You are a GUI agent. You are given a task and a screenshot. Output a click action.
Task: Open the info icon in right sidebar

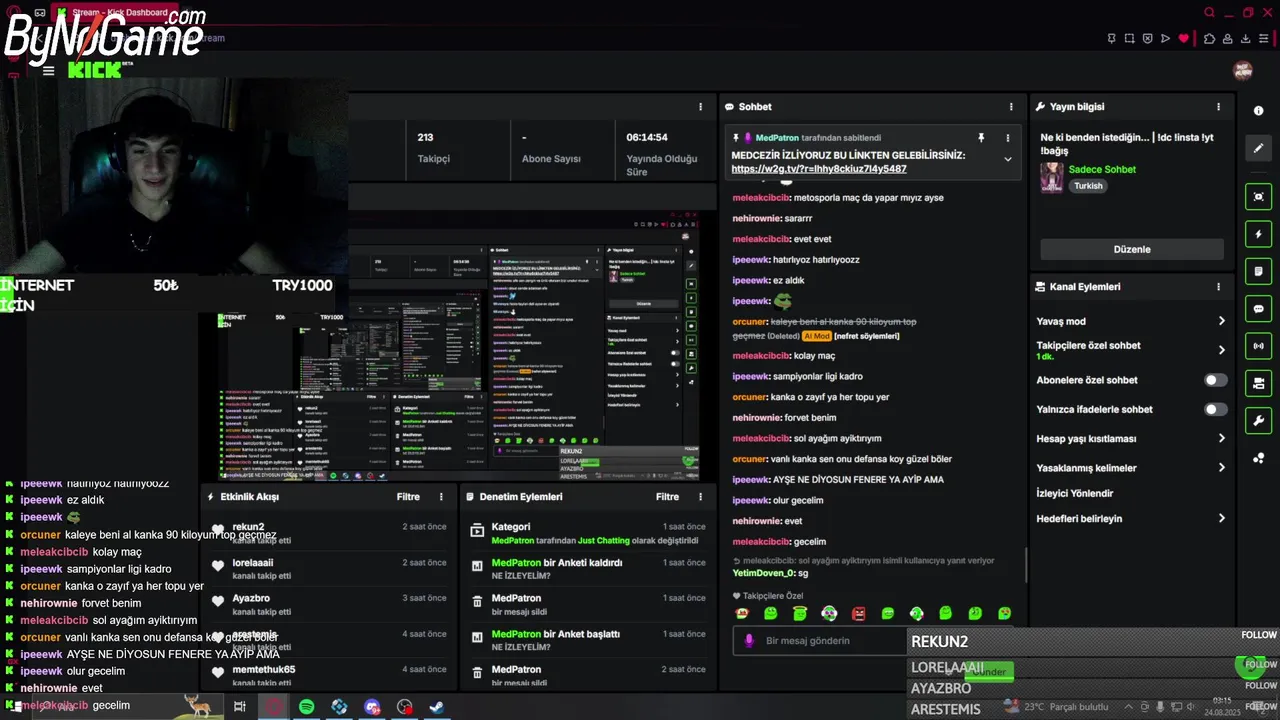point(1258,111)
